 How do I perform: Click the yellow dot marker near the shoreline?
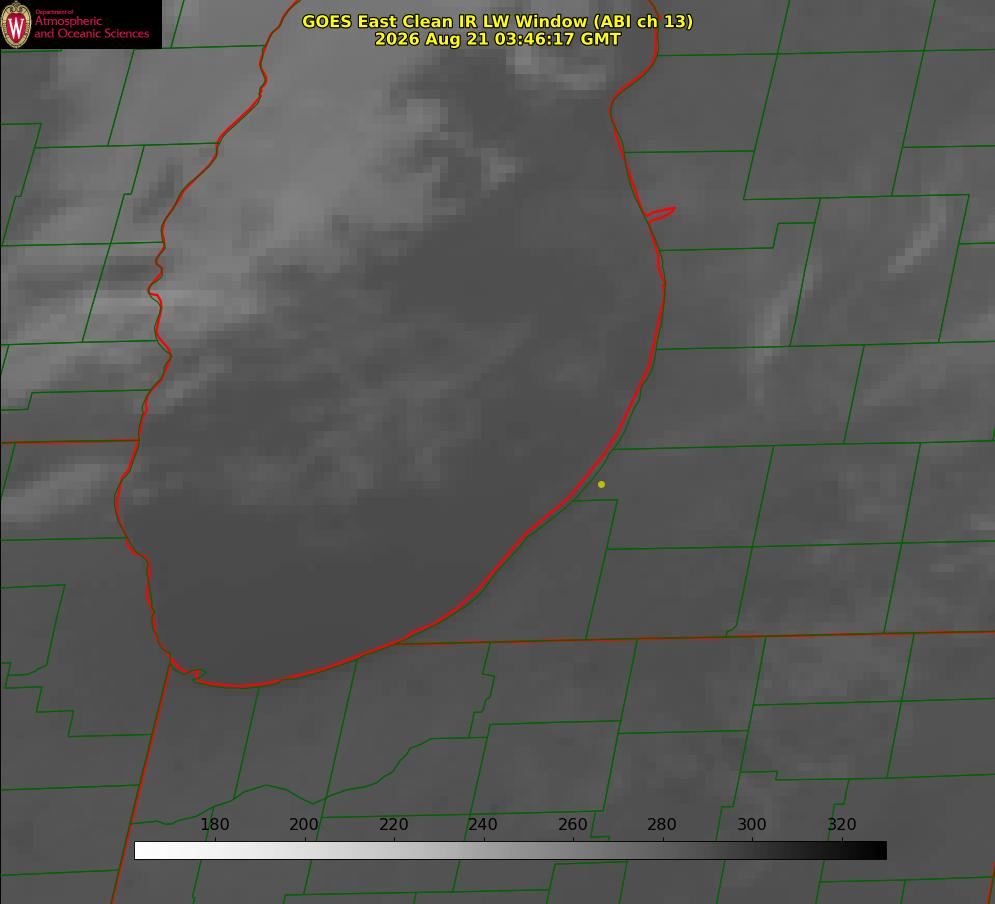click(601, 484)
